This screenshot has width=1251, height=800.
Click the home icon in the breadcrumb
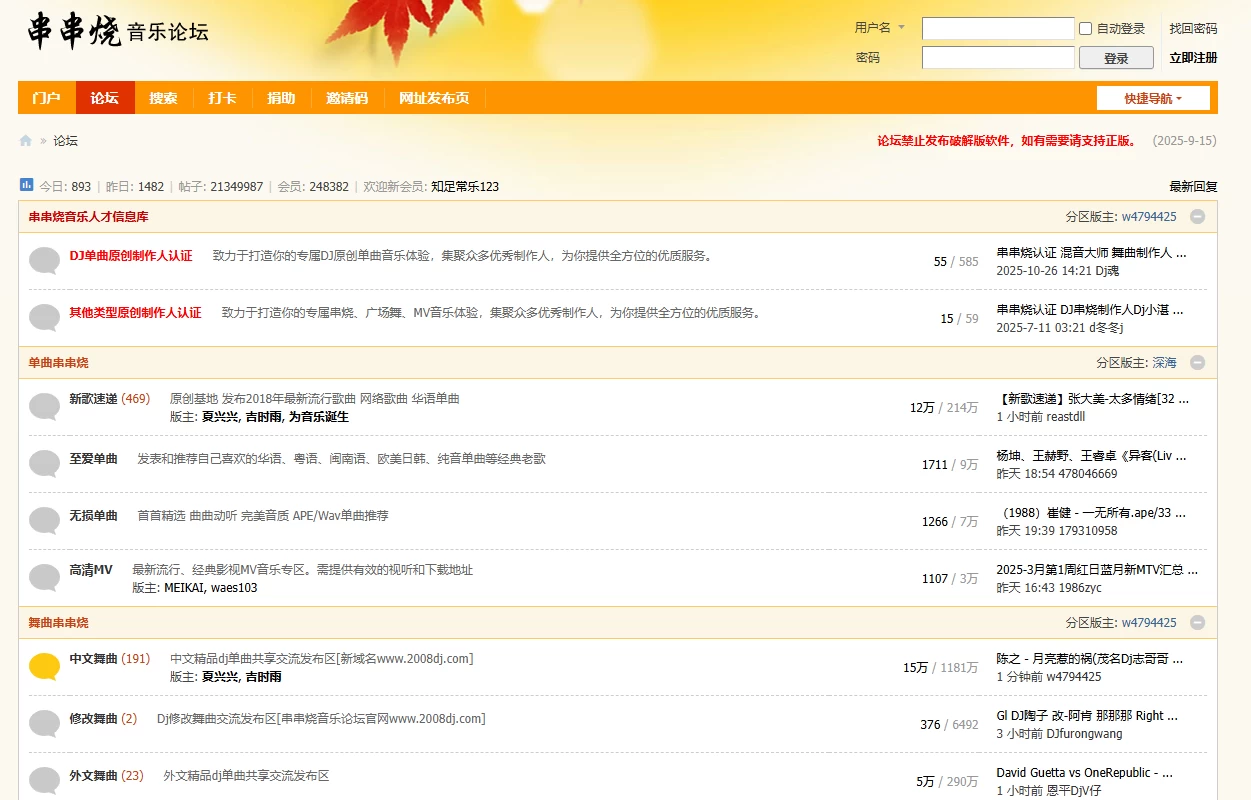pyautogui.click(x=25, y=140)
